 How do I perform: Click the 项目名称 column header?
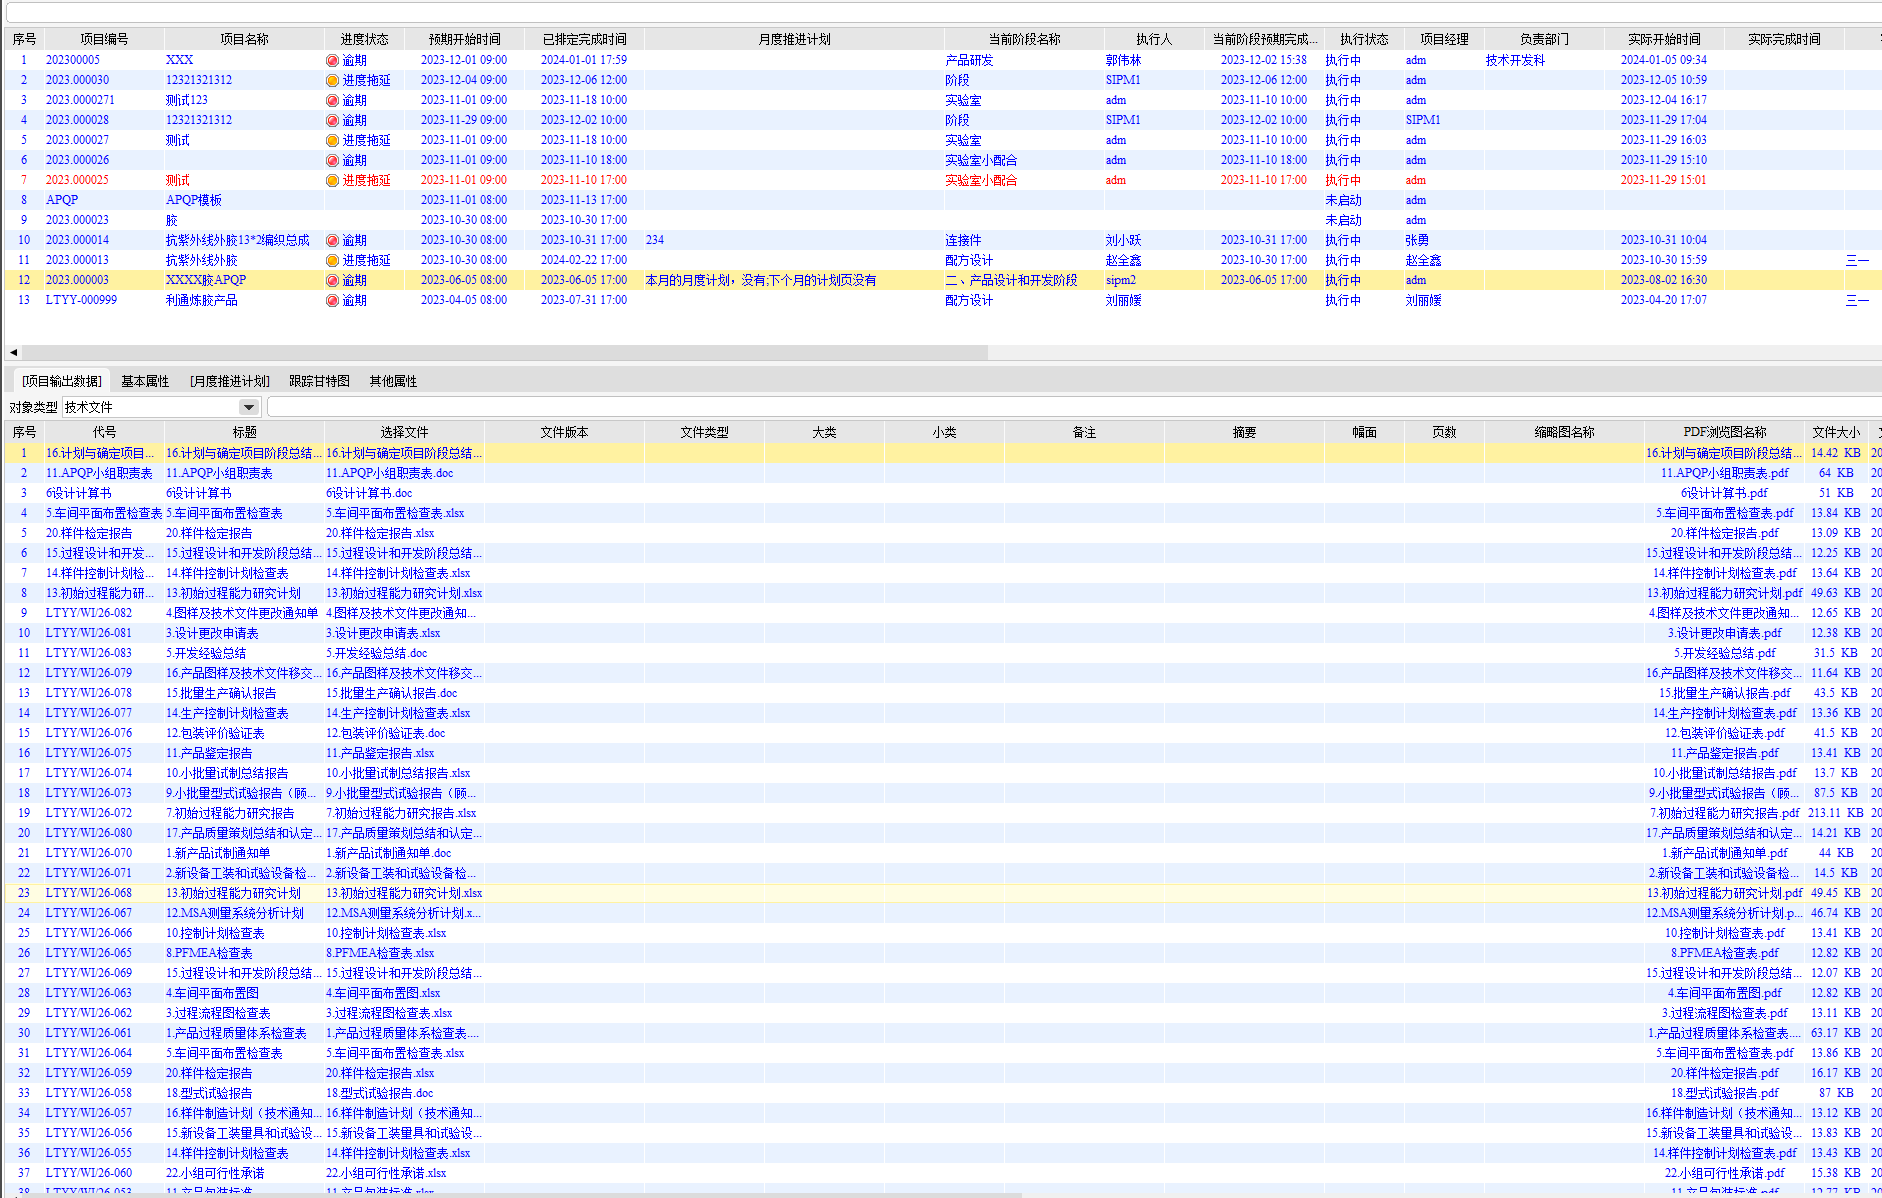tap(244, 39)
